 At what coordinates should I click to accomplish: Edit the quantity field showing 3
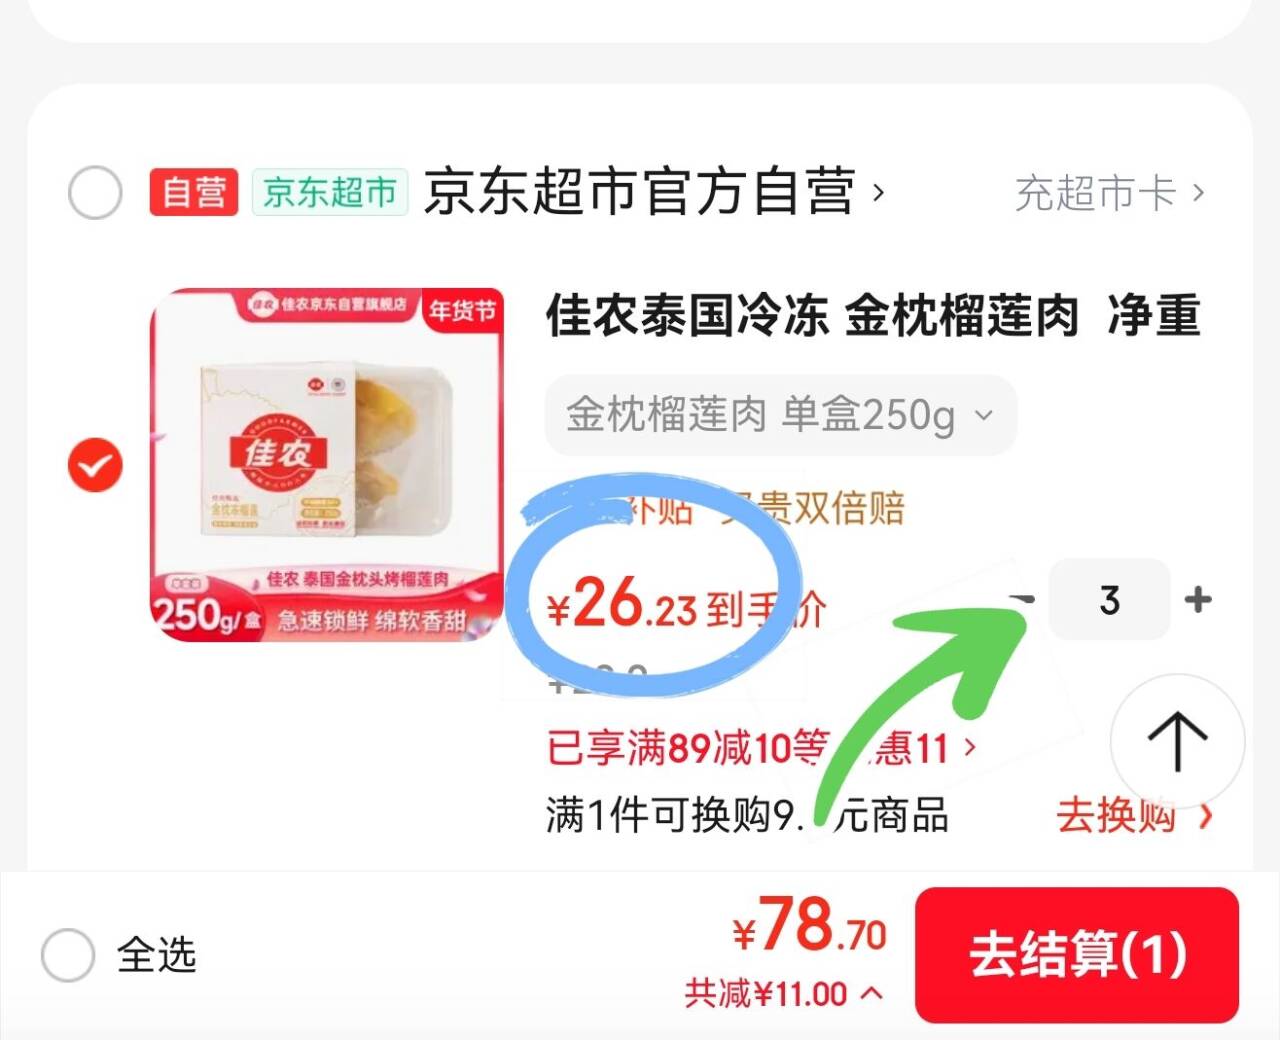(x=1109, y=599)
